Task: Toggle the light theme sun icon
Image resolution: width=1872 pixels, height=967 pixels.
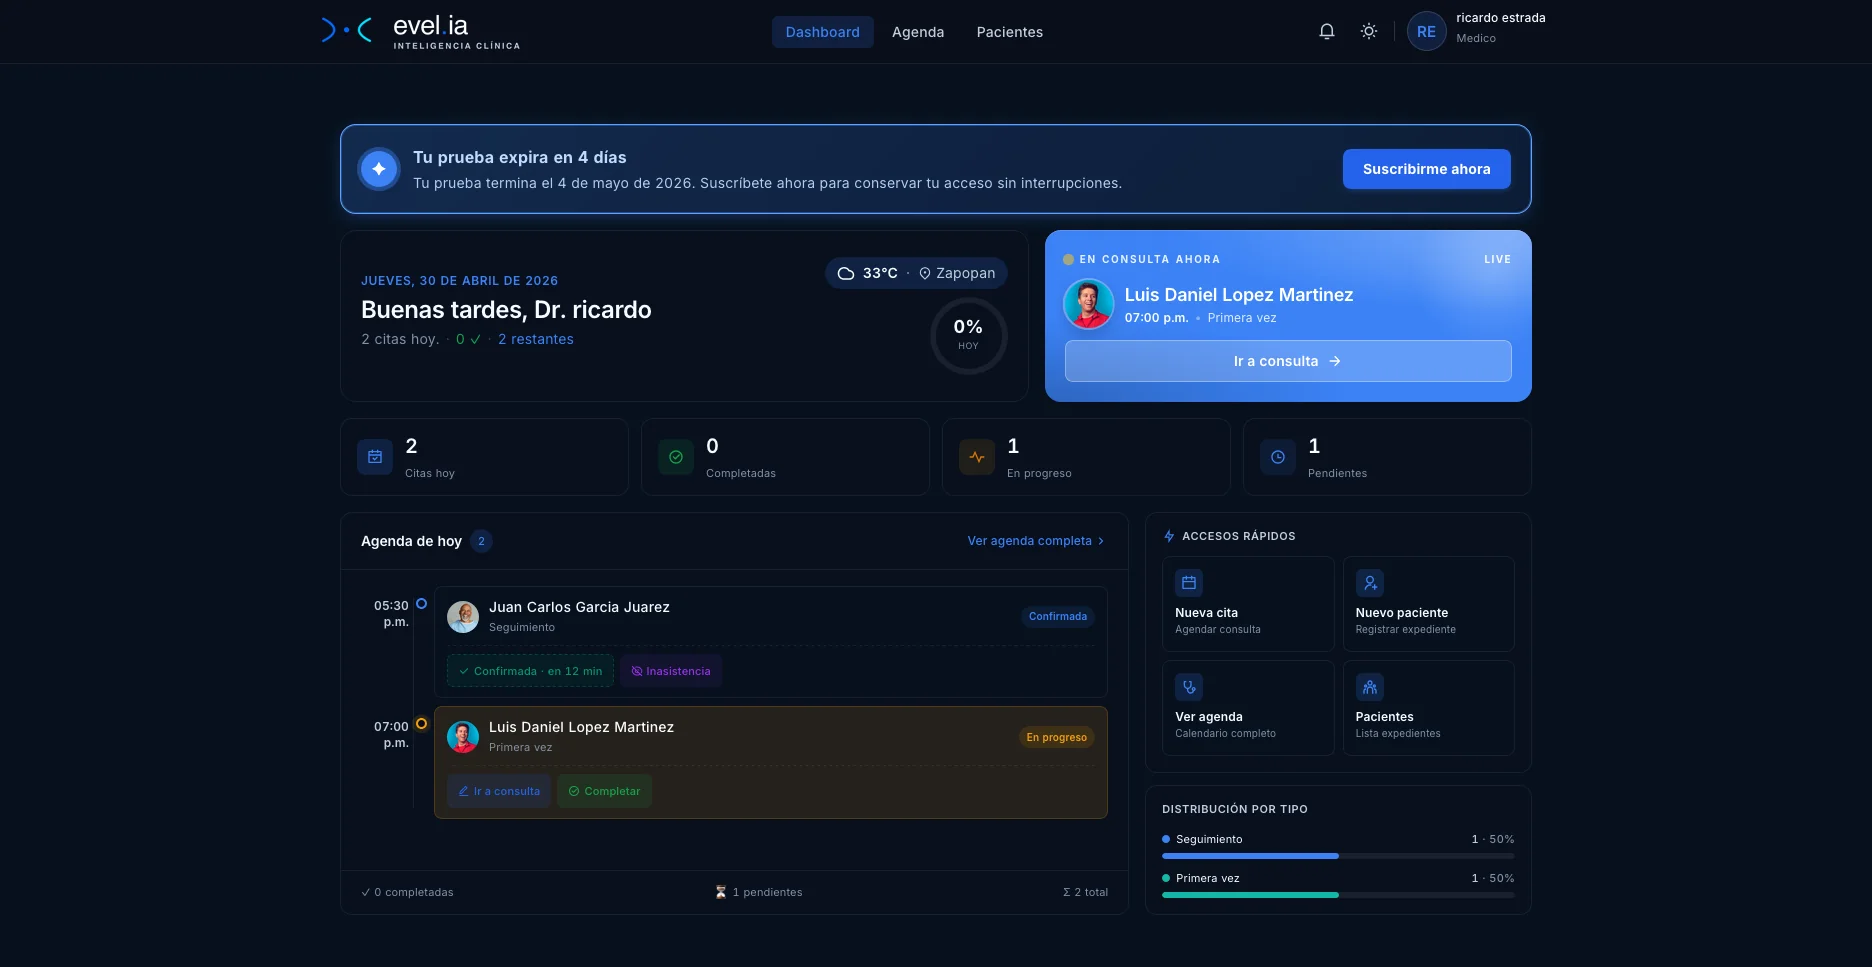Action: tap(1369, 31)
